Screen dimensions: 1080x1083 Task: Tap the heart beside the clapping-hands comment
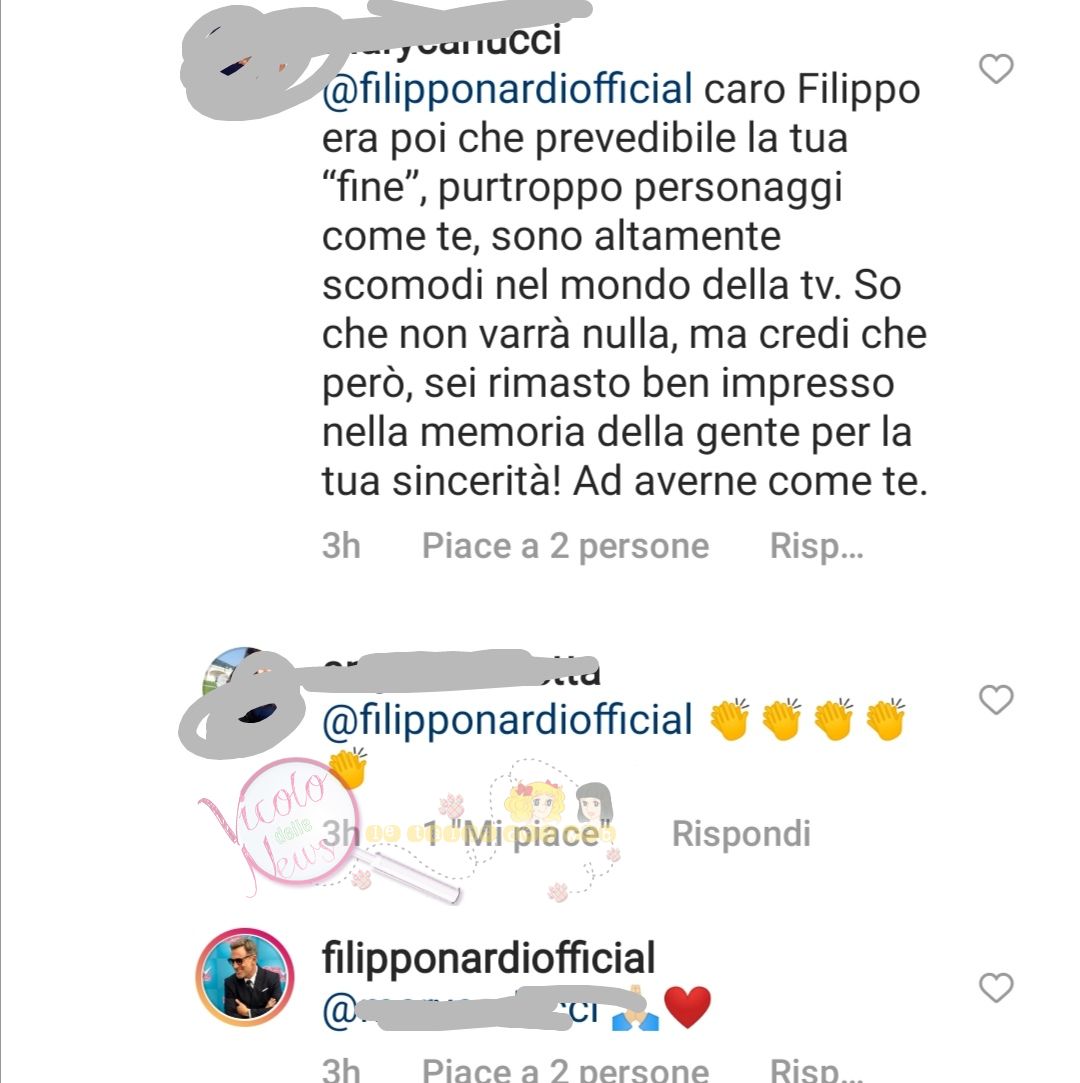pyautogui.click(x=996, y=700)
